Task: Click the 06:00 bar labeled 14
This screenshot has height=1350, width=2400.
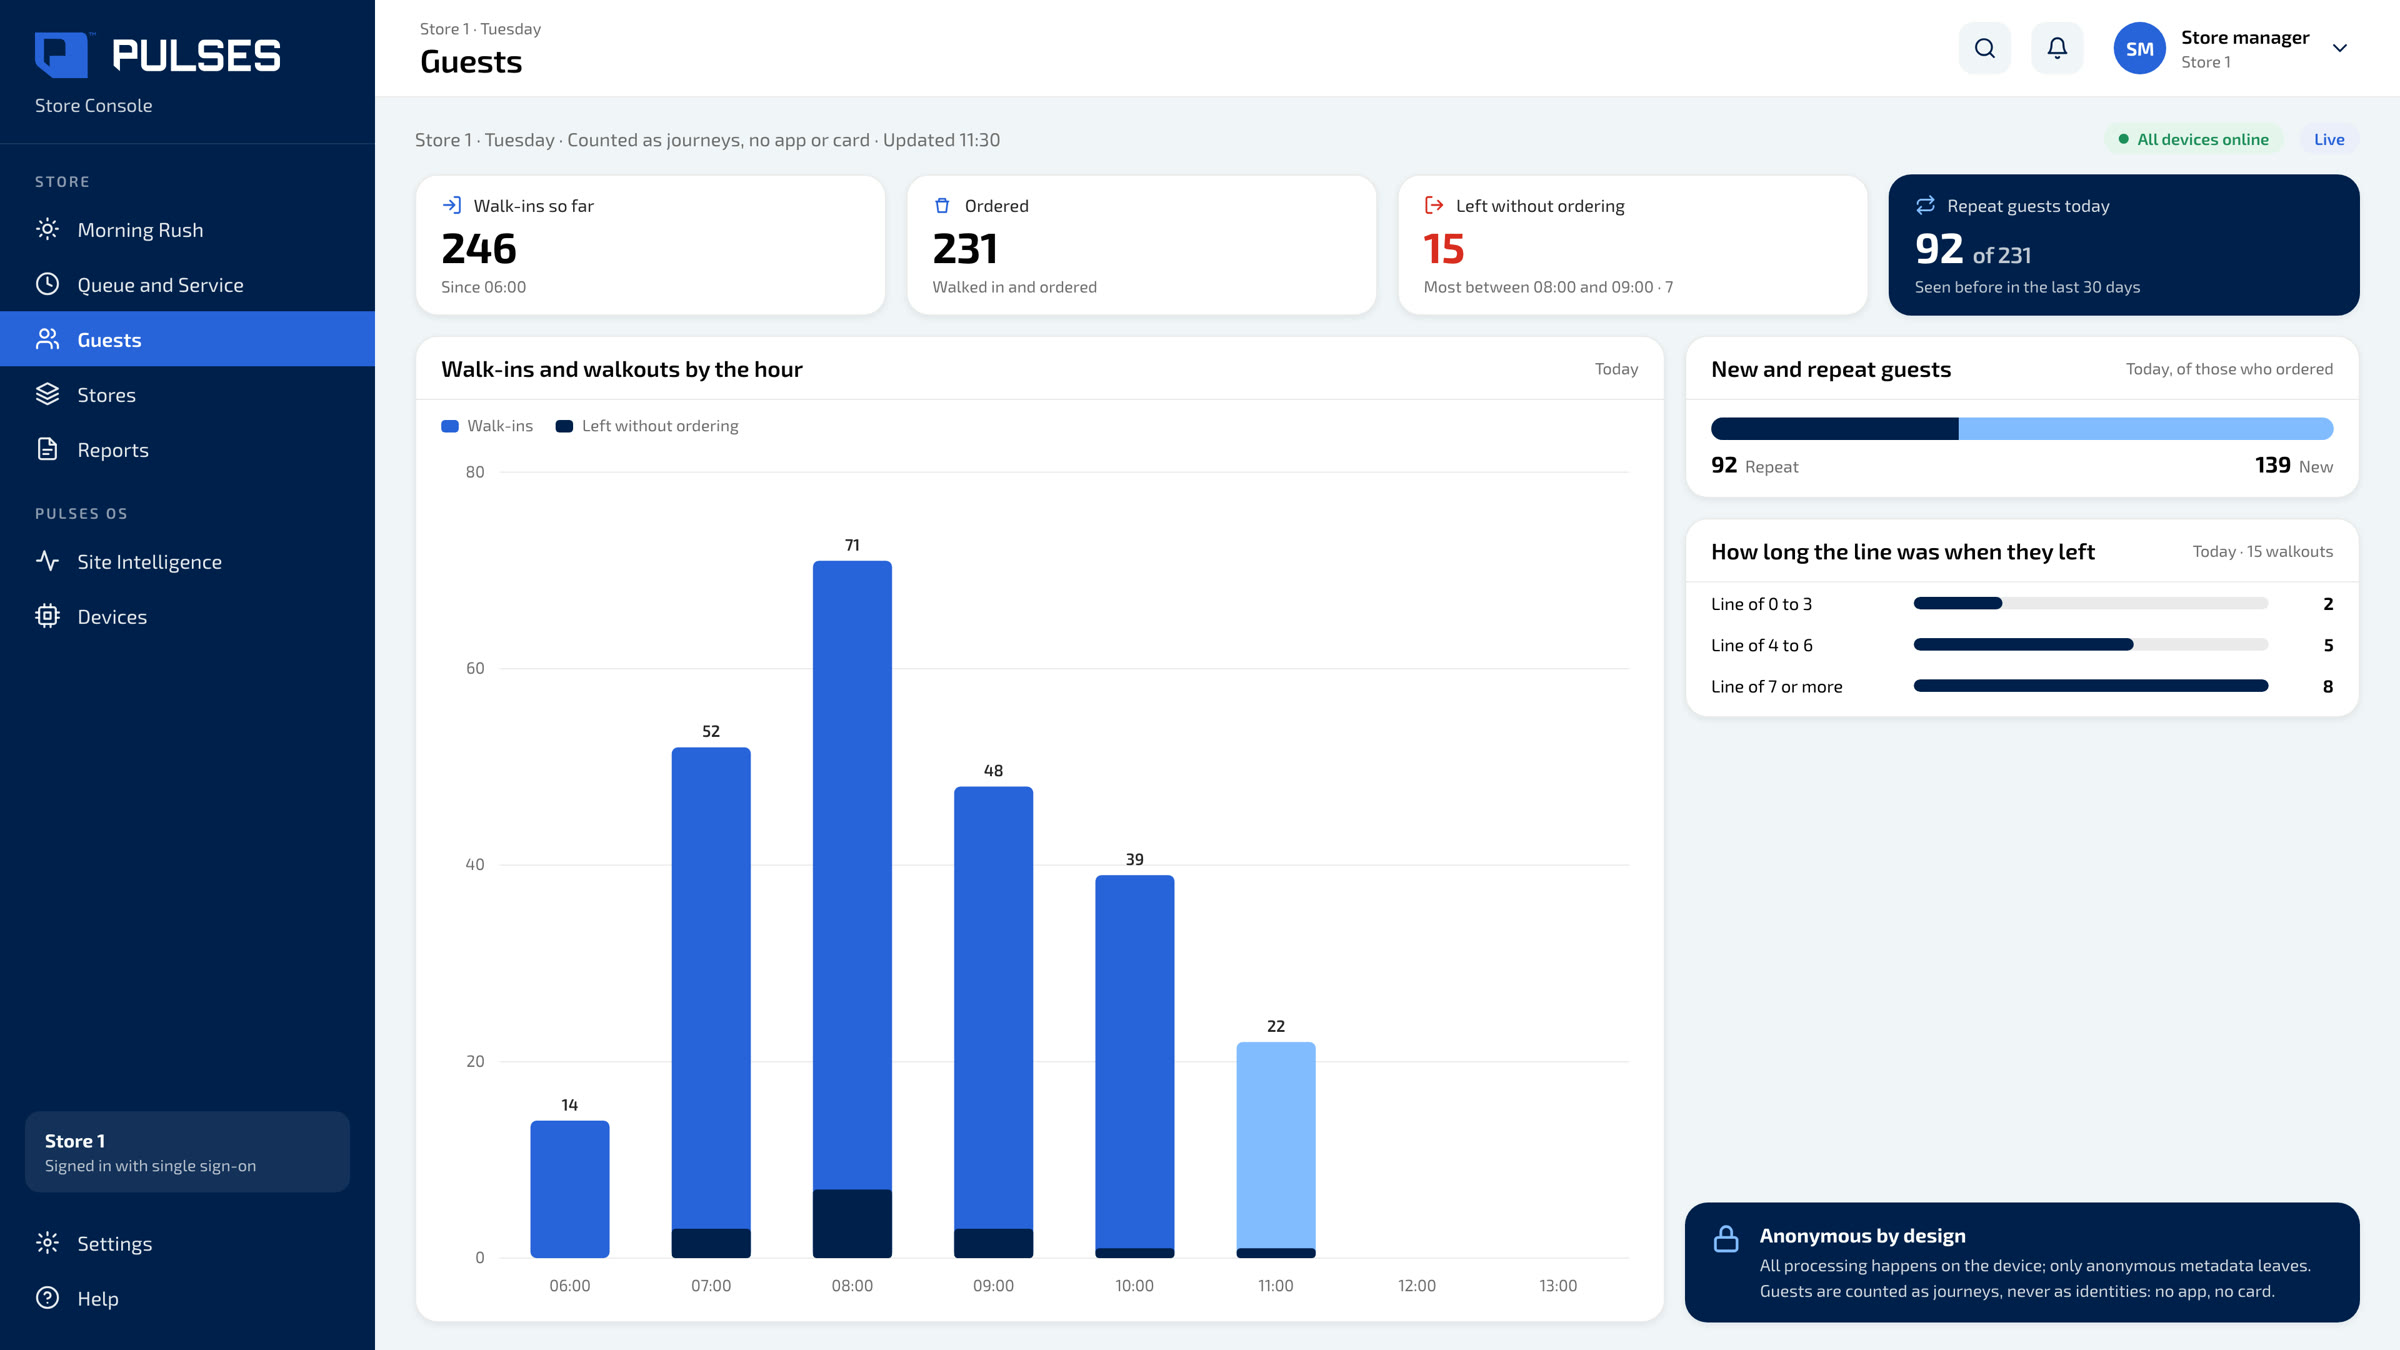Action: point(570,1189)
